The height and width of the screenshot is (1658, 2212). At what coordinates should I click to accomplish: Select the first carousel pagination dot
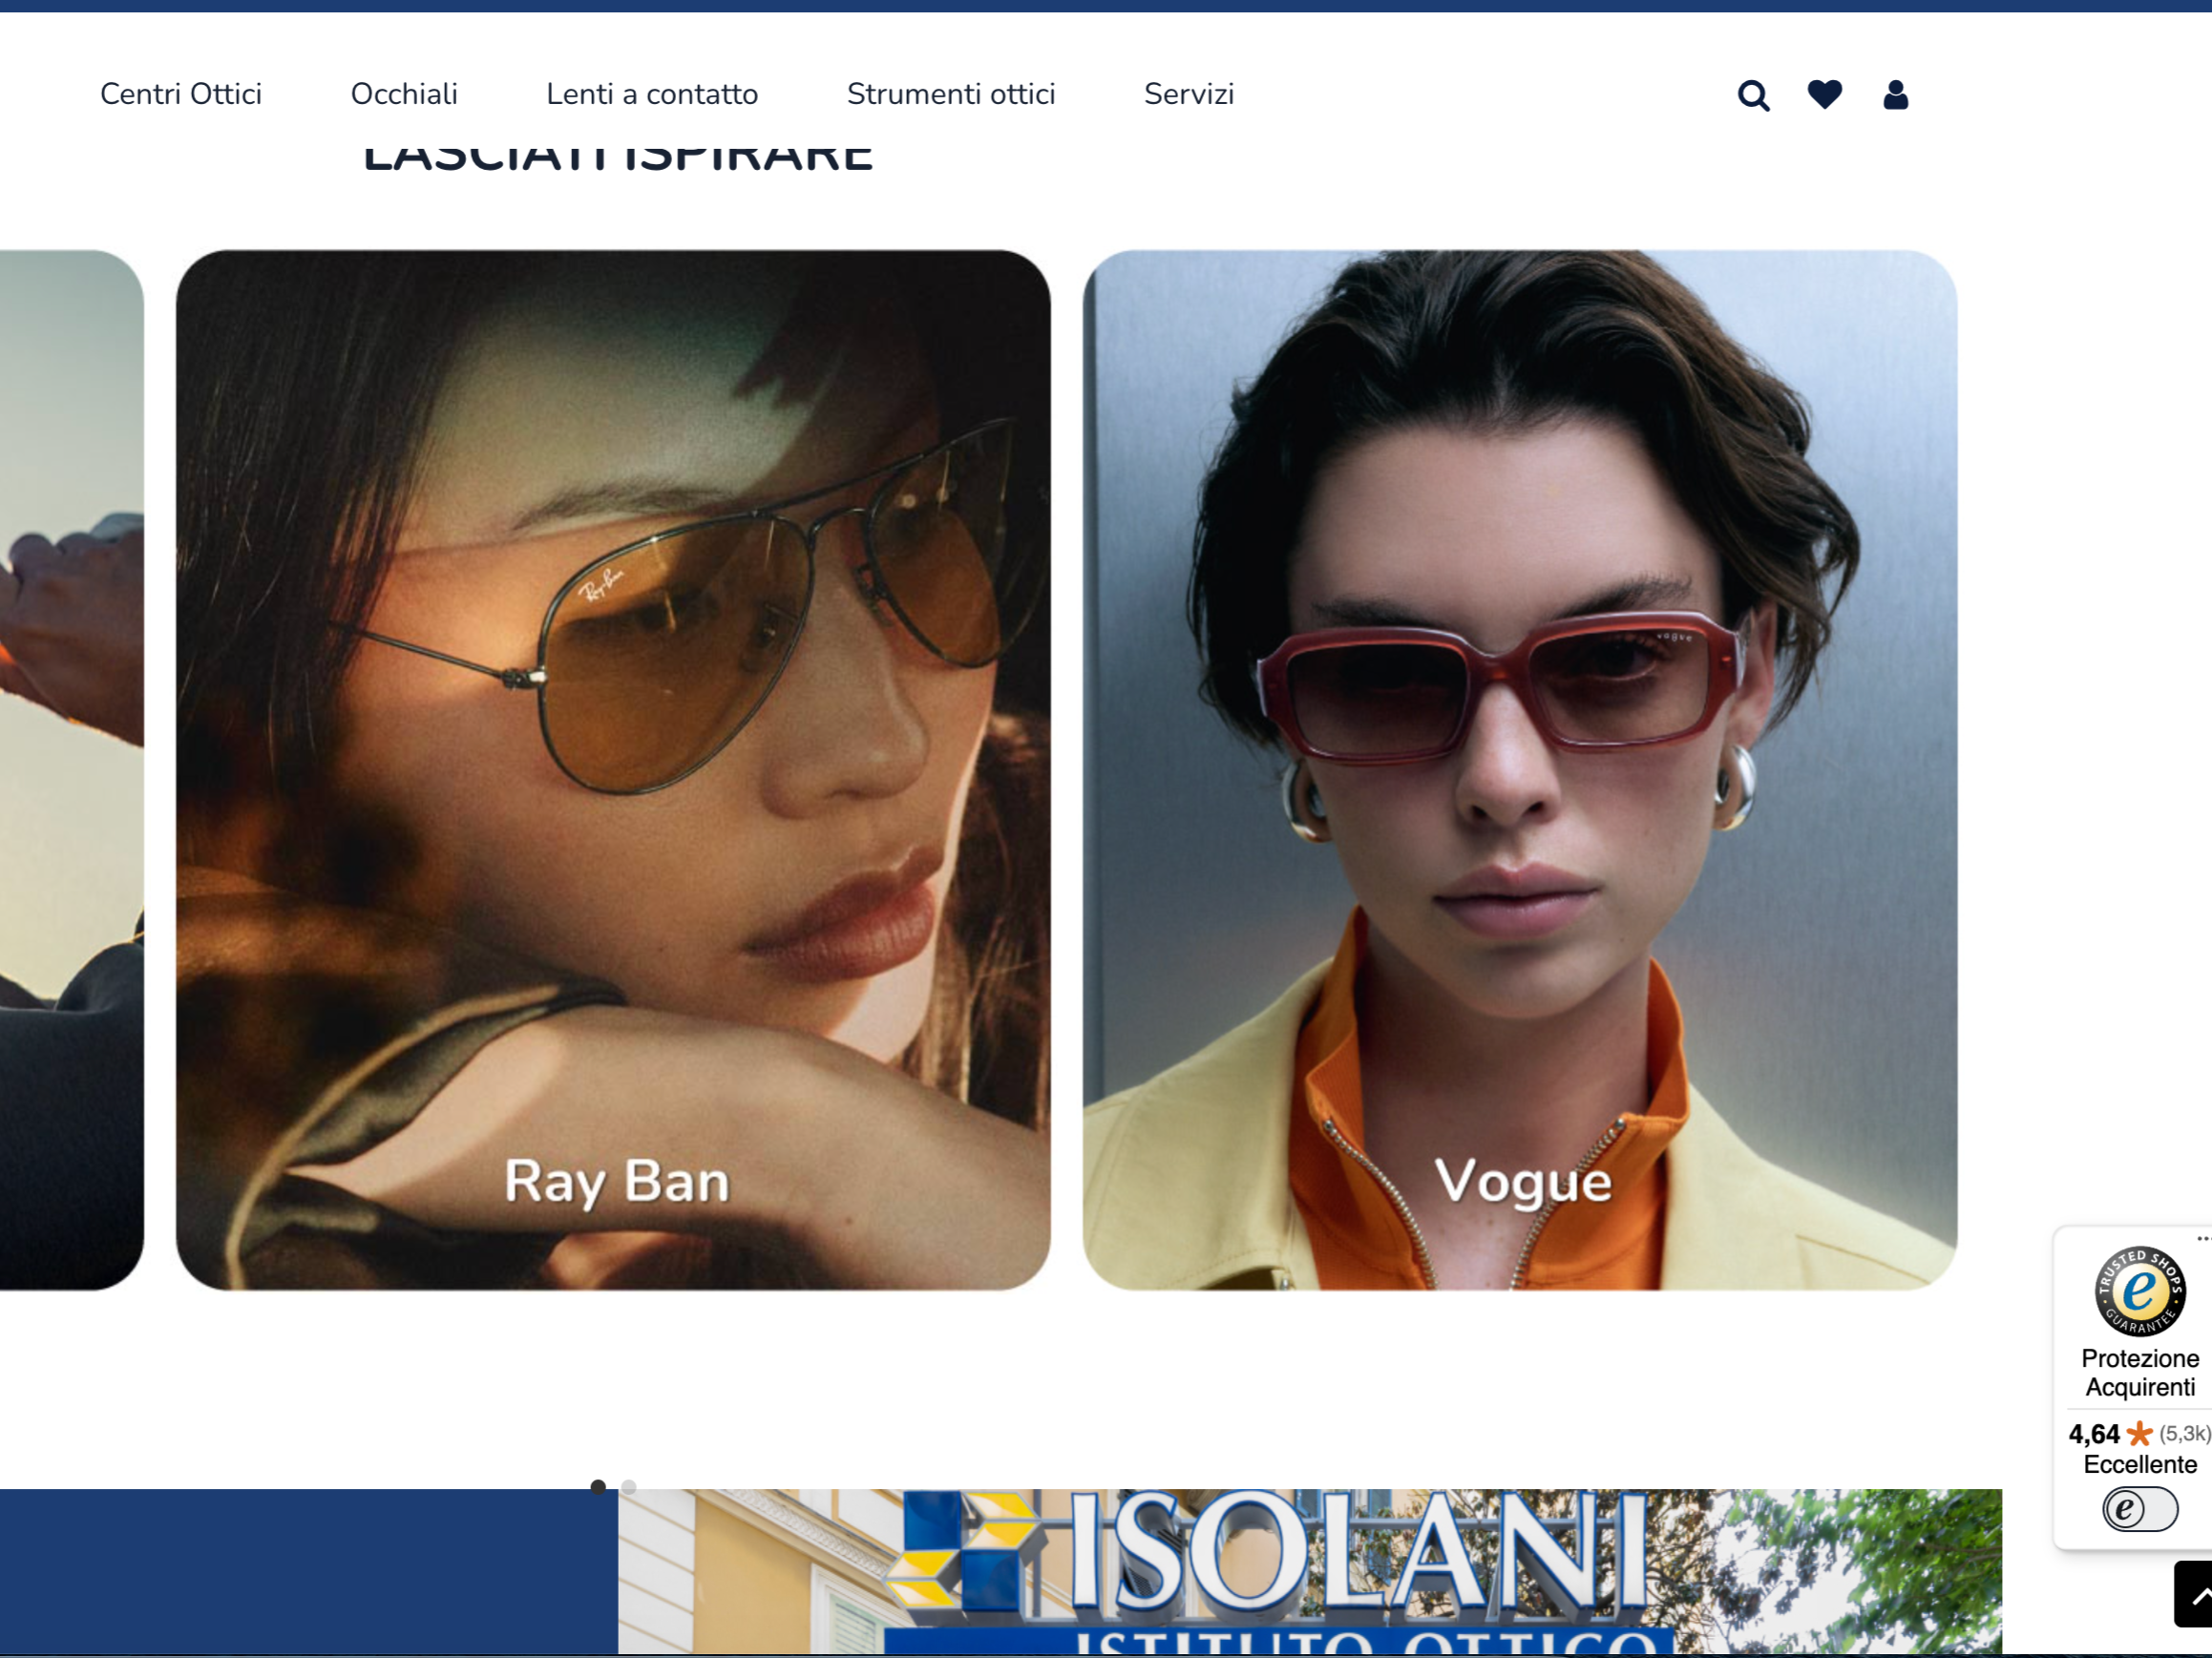point(598,1486)
